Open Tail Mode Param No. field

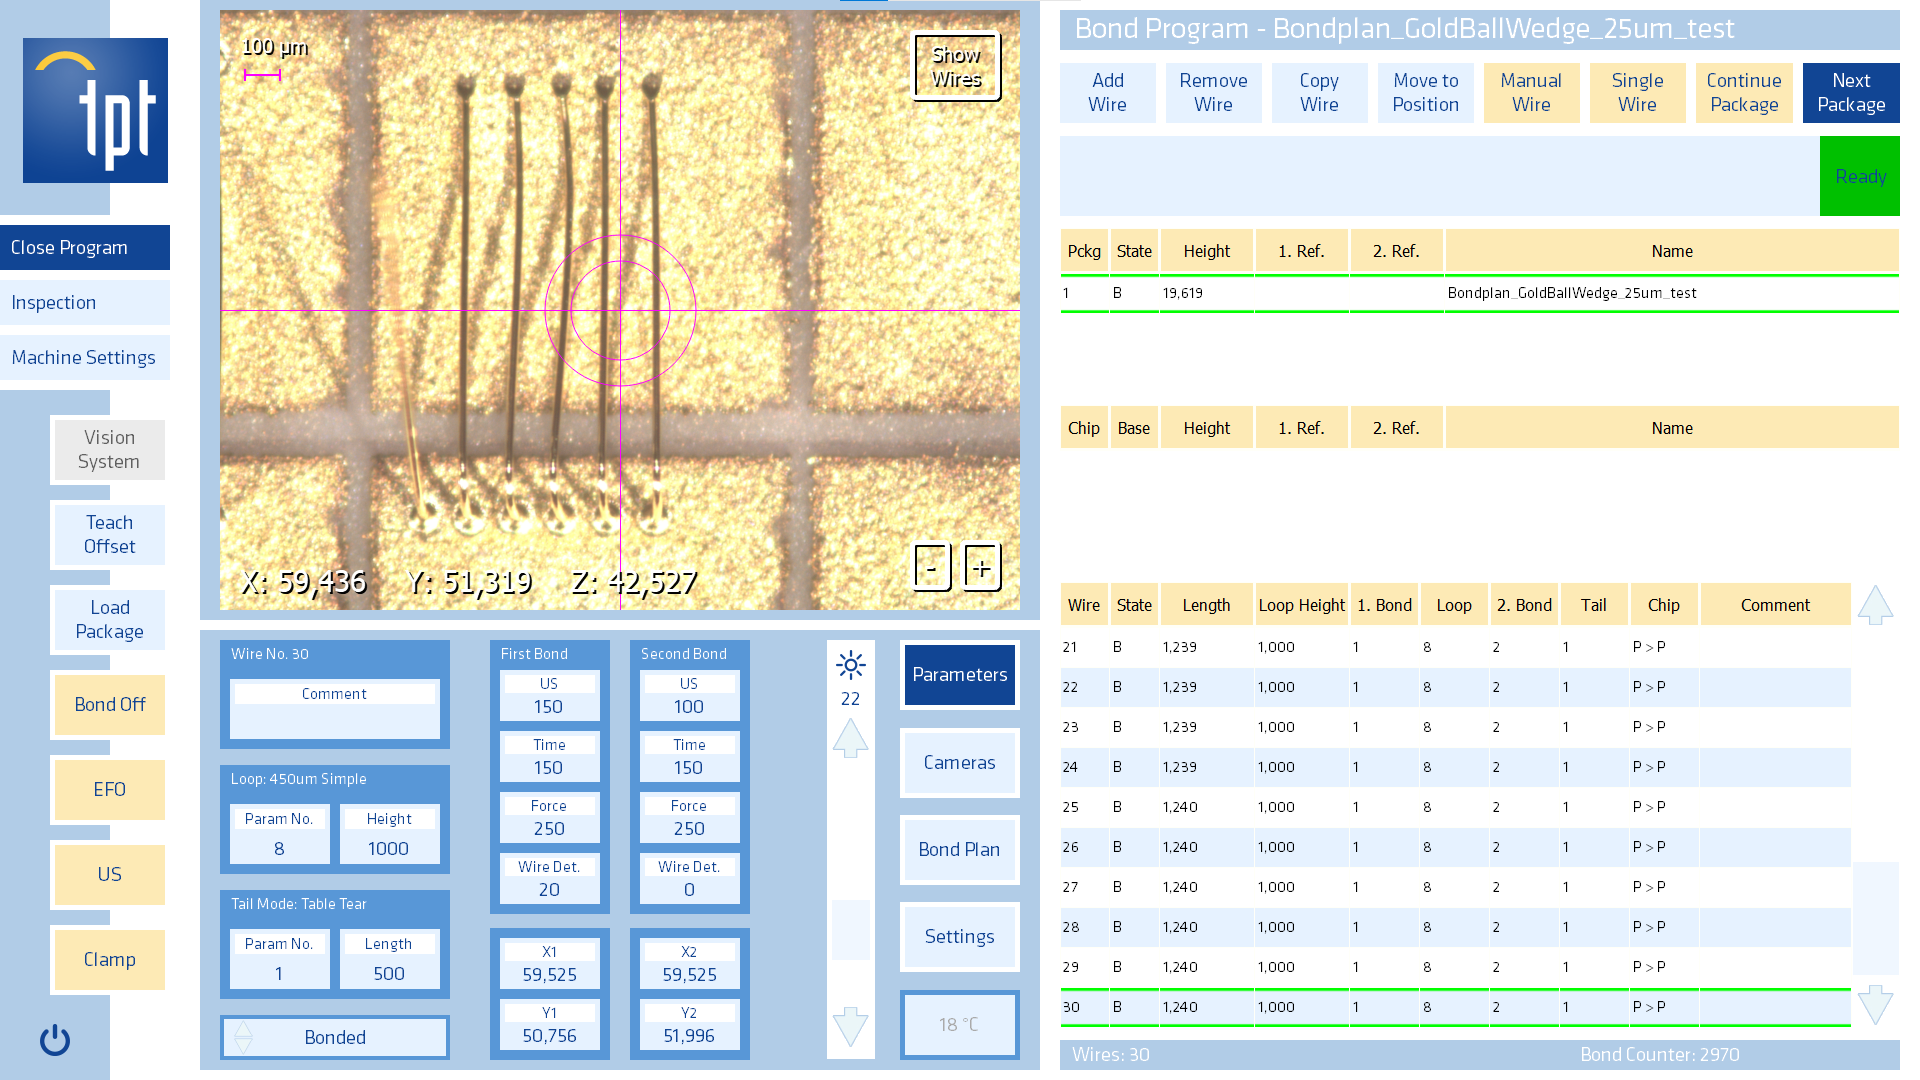pos(279,959)
